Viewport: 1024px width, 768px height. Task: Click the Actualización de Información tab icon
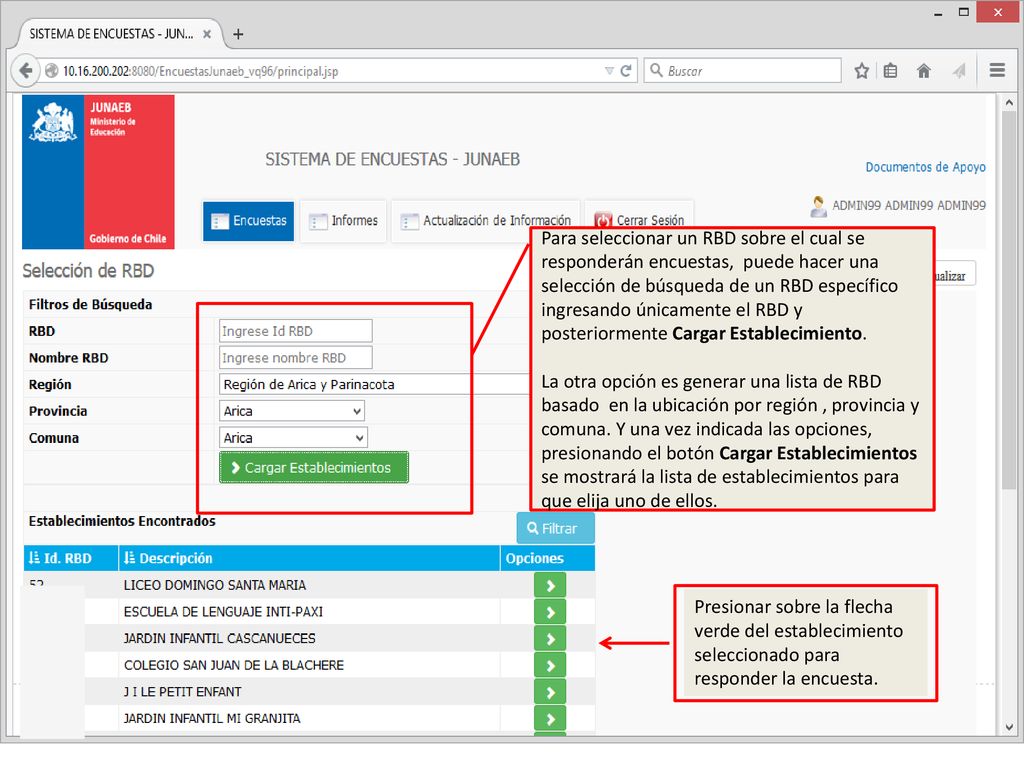[x=409, y=222]
